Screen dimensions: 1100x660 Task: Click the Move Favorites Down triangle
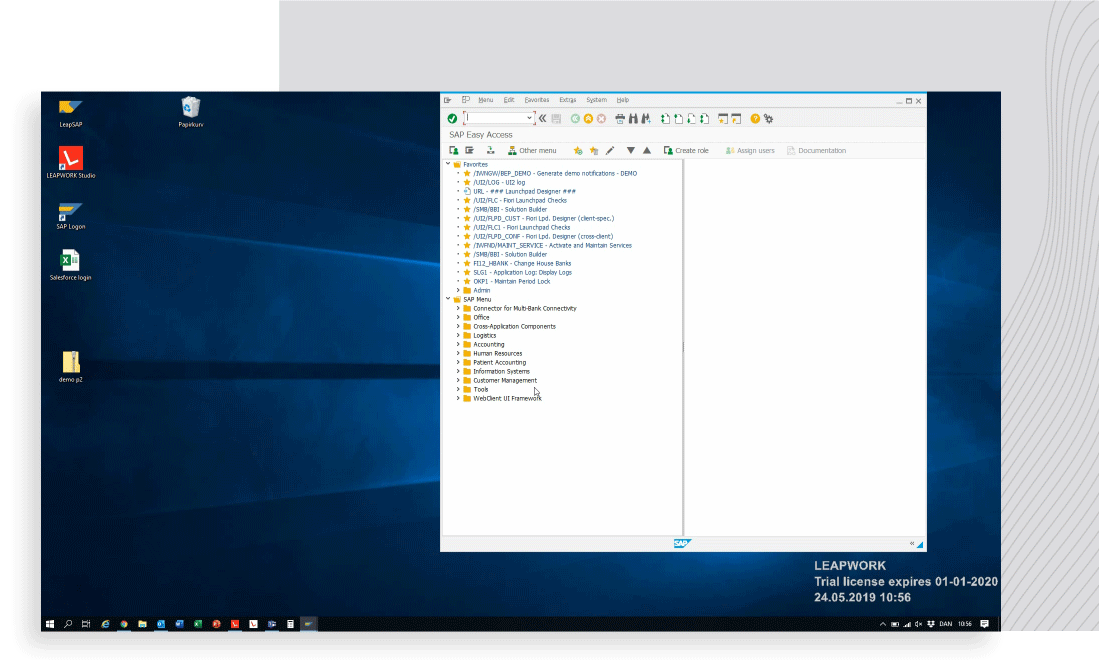(x=630, y=151)
